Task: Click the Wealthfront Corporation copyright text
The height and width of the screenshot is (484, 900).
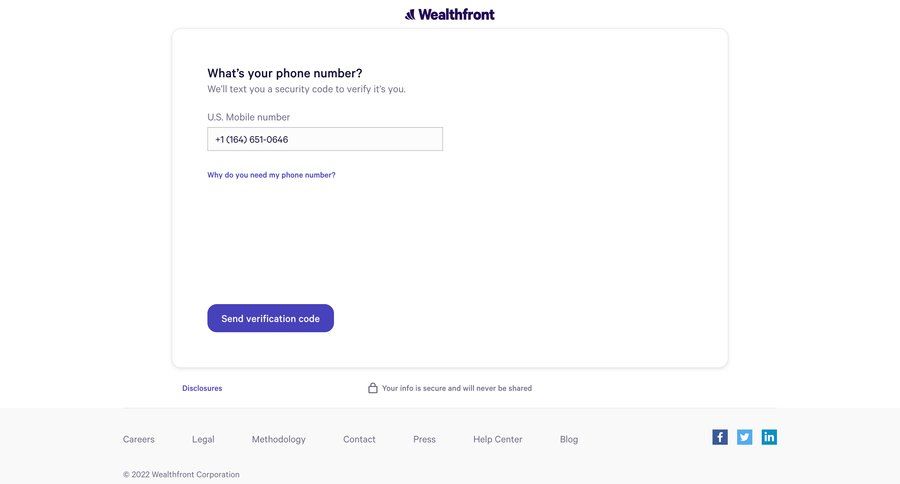Action: pos(181,474)
